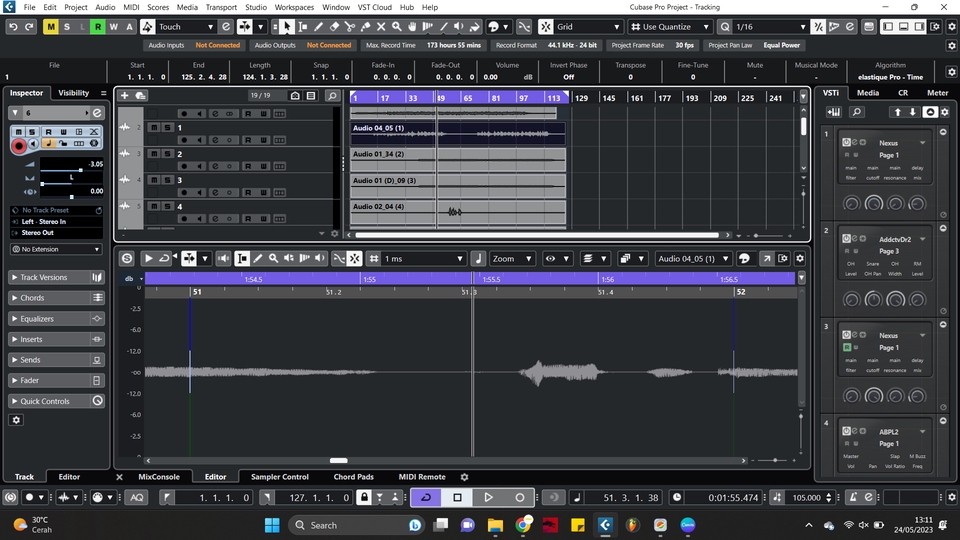Expand the Equalizers inspector section
Image resolution: width=960 pixels, height=540 pixels.
coord(56,318)
